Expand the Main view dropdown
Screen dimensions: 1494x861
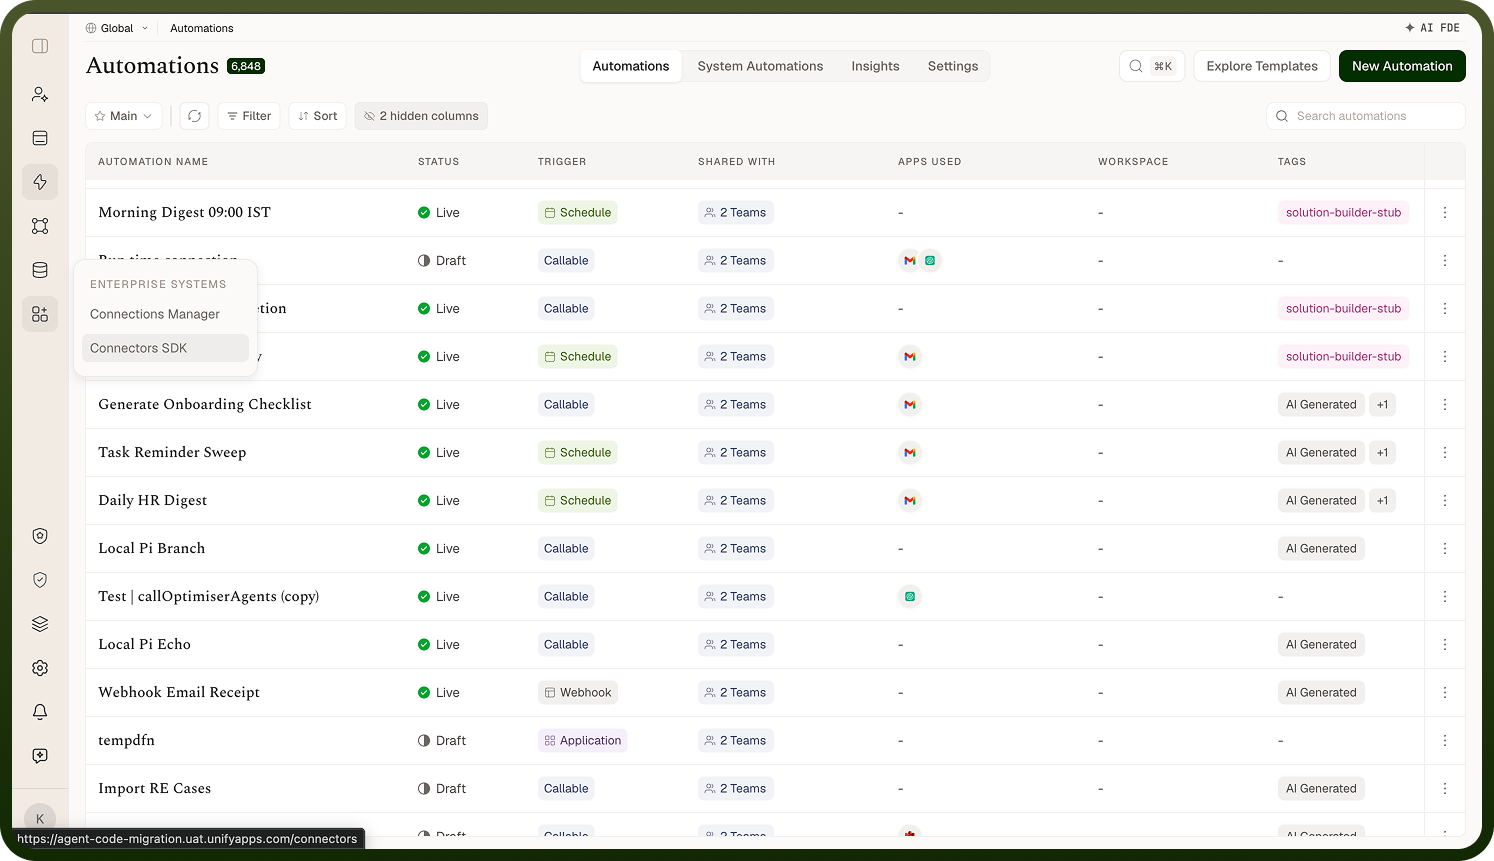pyautogui.click(x=124, y=116)
